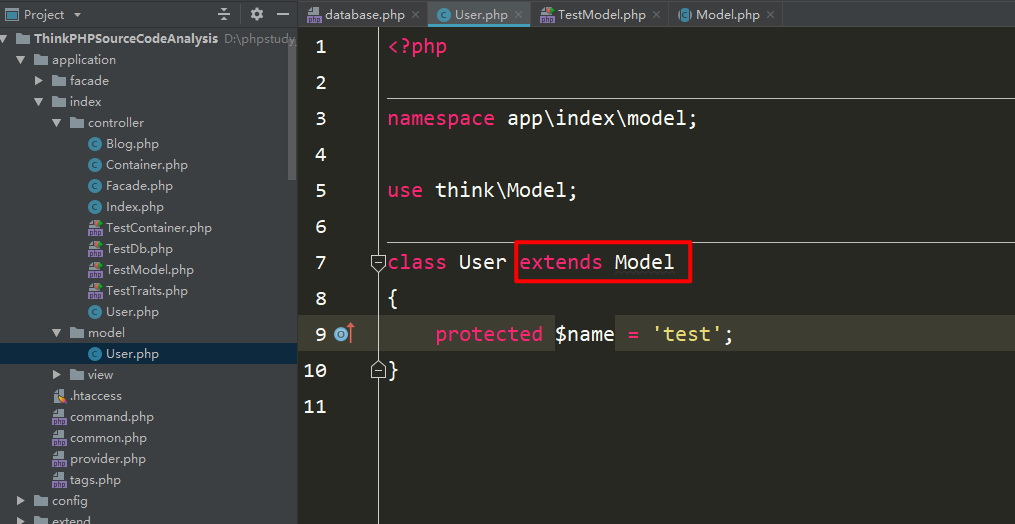
Task: Close the Model.php tab
Action: 770,15
